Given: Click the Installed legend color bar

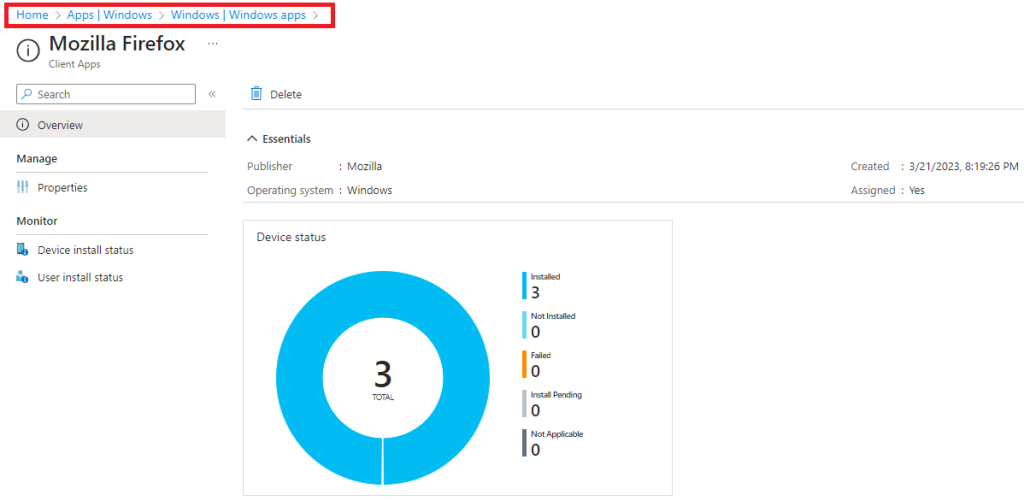Looking at the screenshot, I should click(x=524, y=285).
